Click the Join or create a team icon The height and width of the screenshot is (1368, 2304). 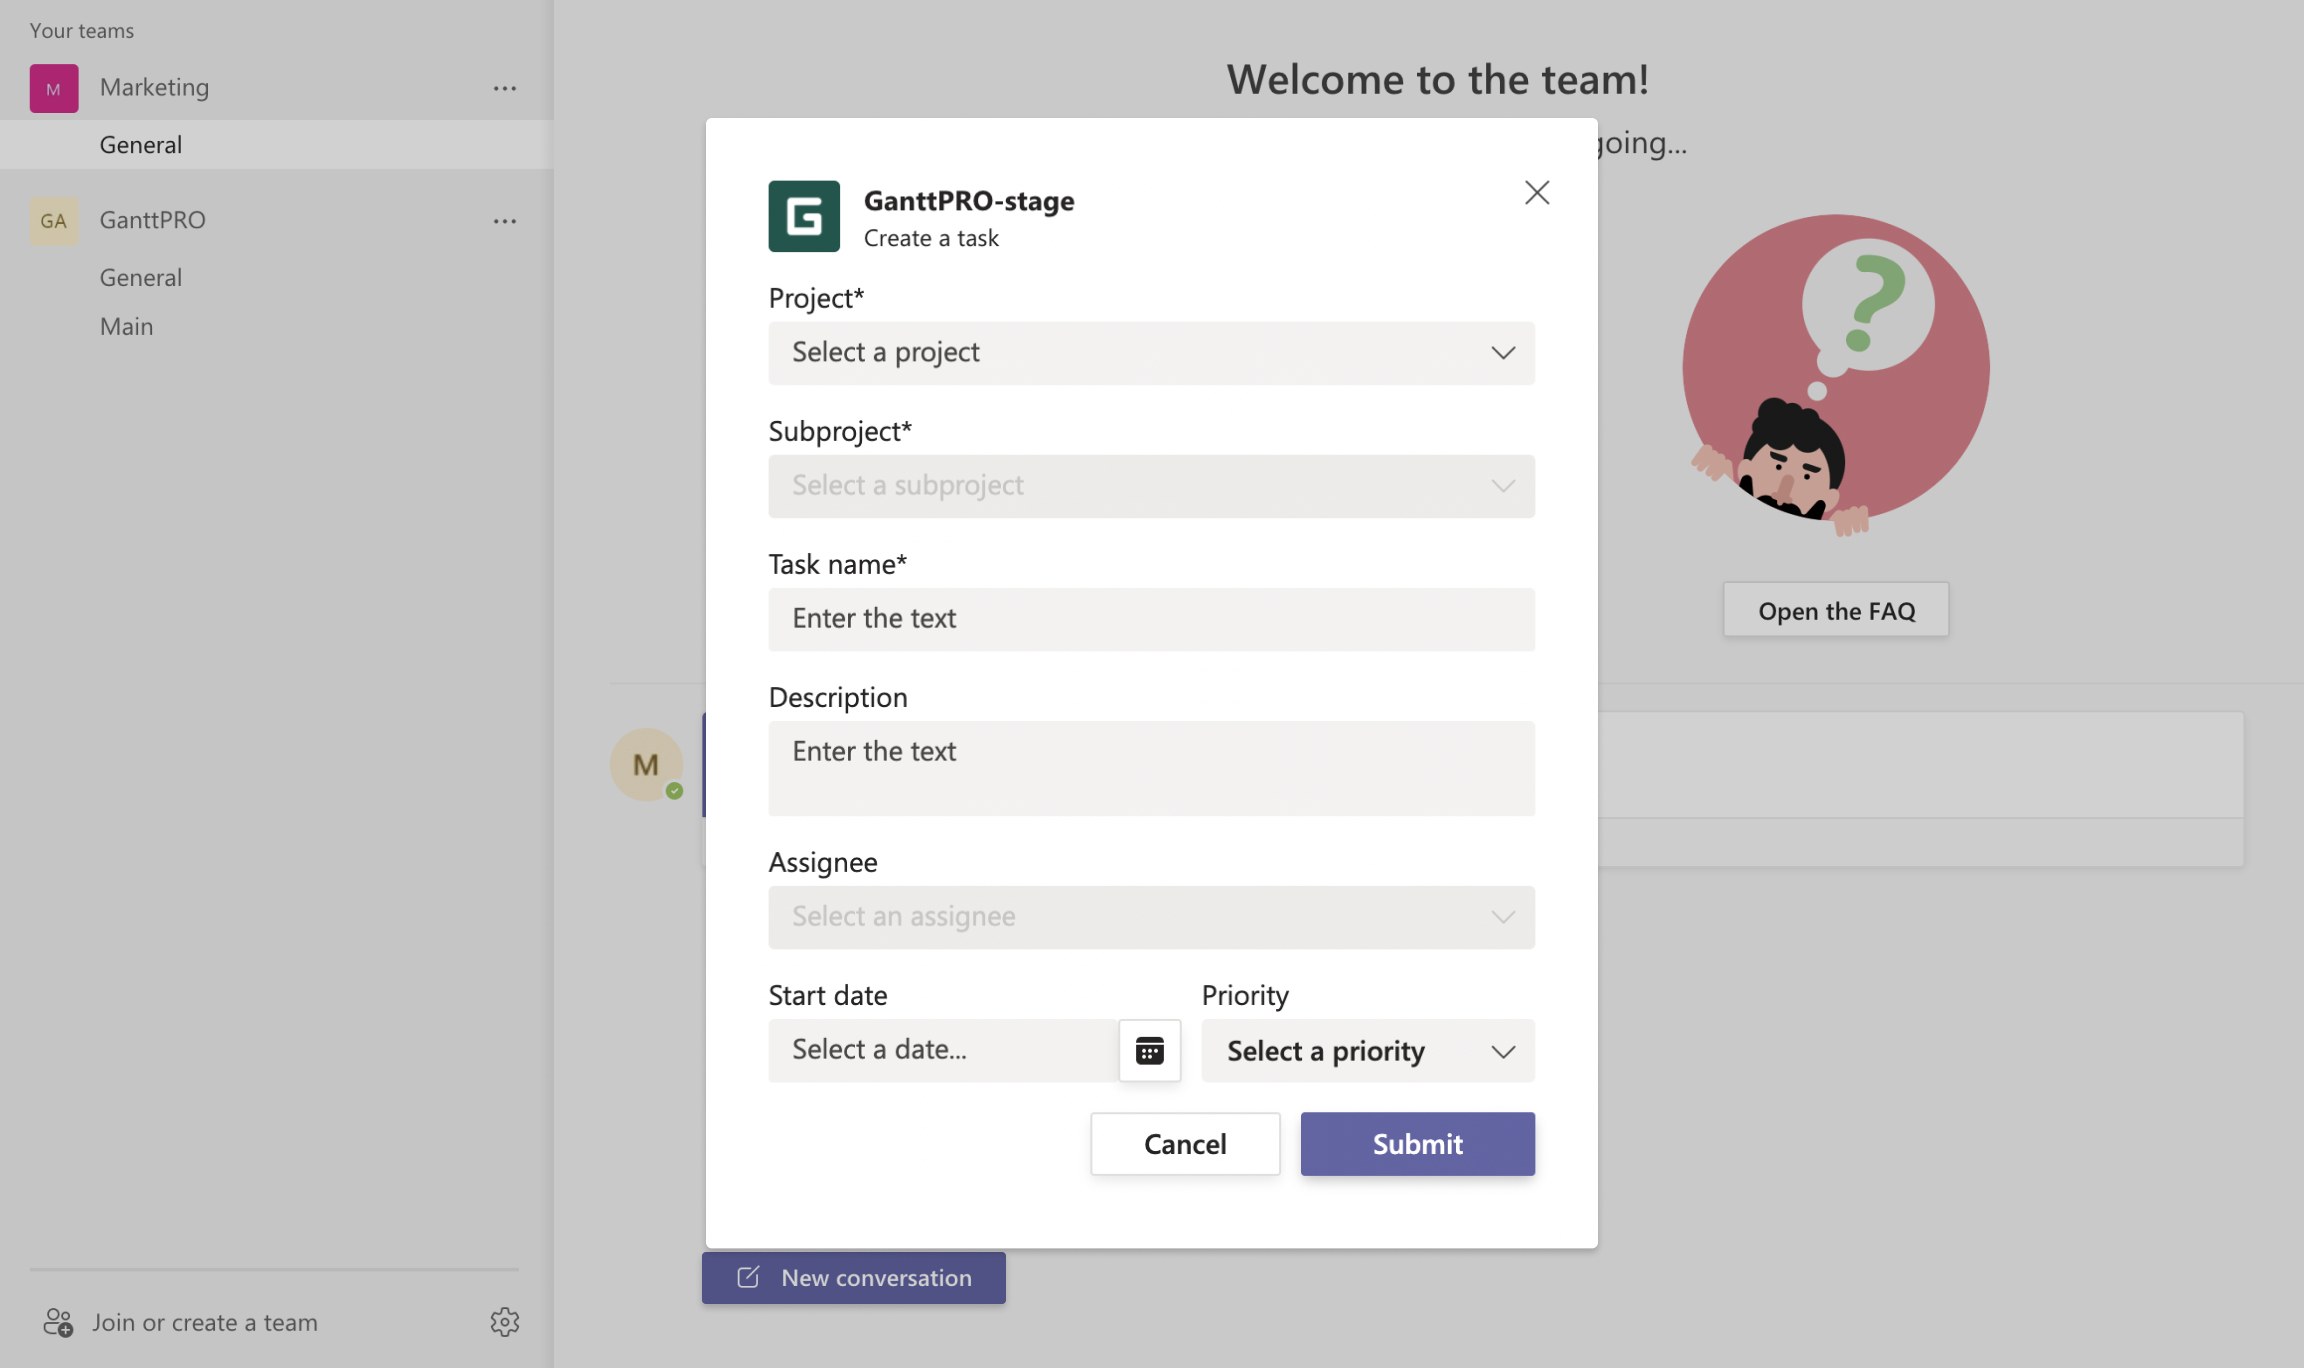click(58, 1322)
